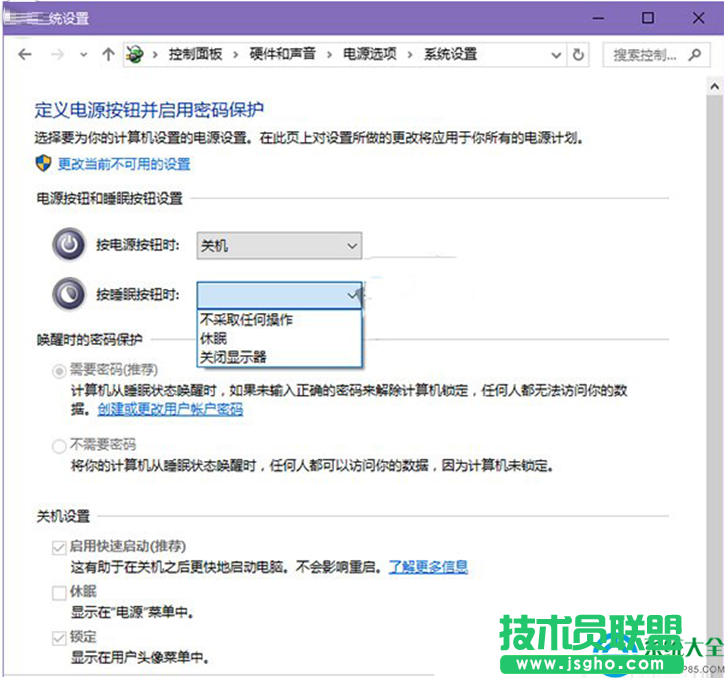
Task: Click the power button icon
Action: coord(69,244)
